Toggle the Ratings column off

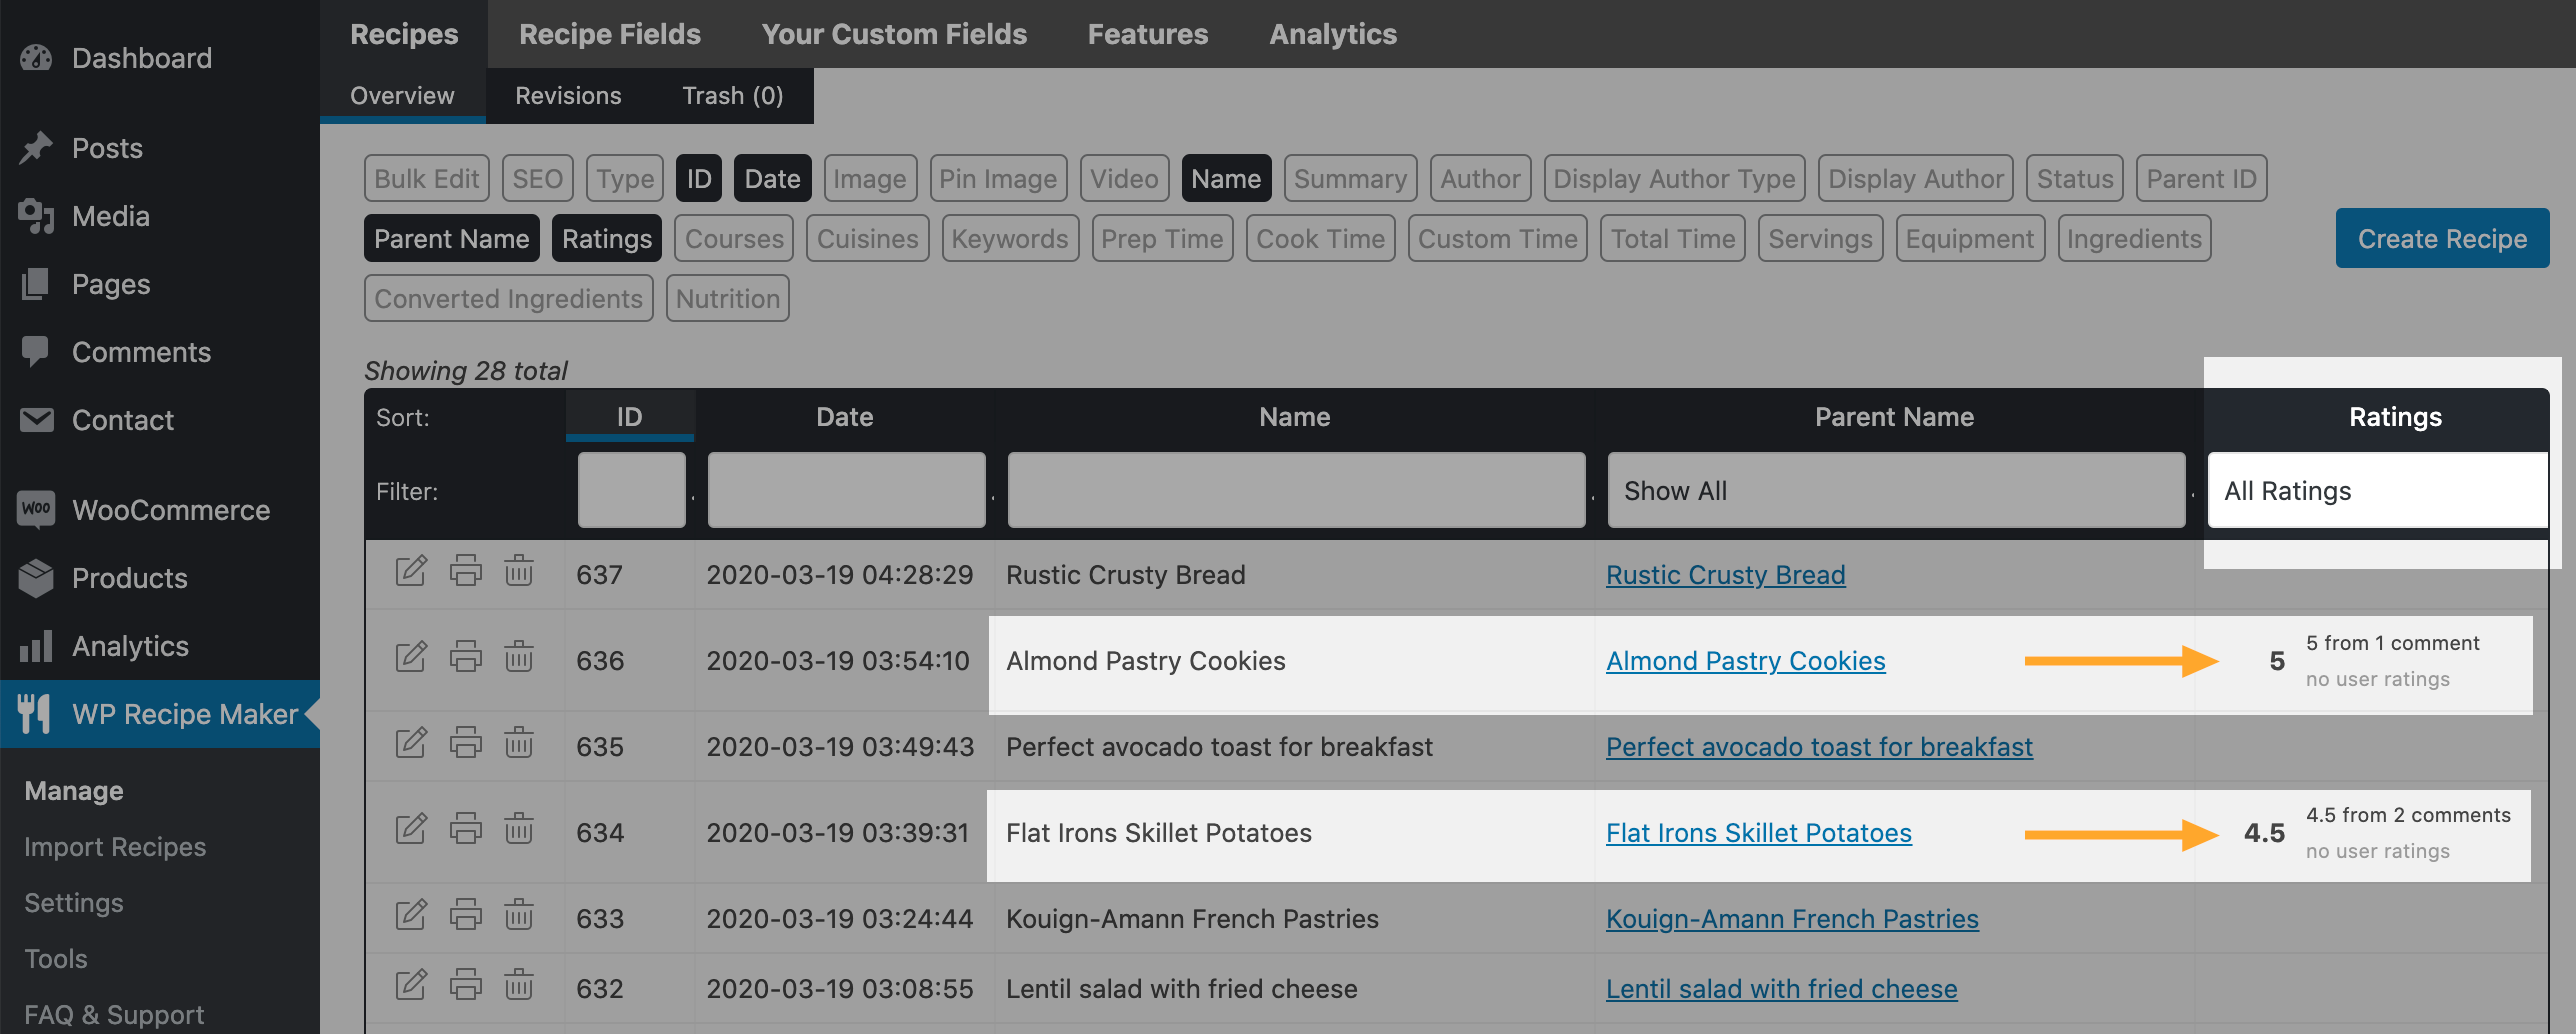(x=606, y=239)
